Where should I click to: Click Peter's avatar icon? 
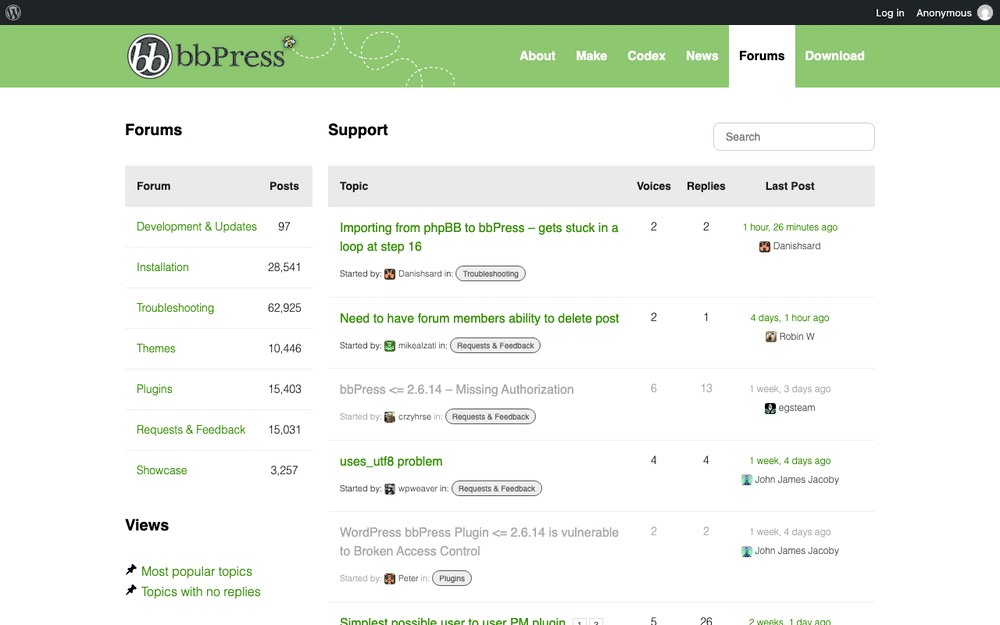click(390, 578)
